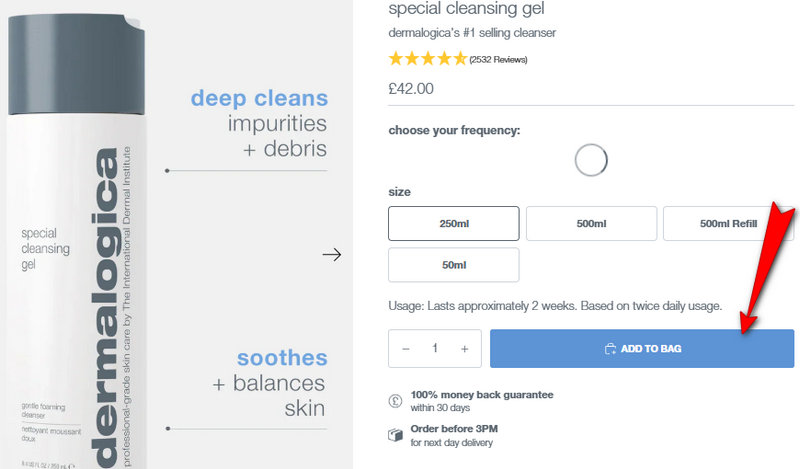The width and height of the screenshot is (800, 469).
Task: Open the 2532 Reviews link
Action: tap(498, 60)
